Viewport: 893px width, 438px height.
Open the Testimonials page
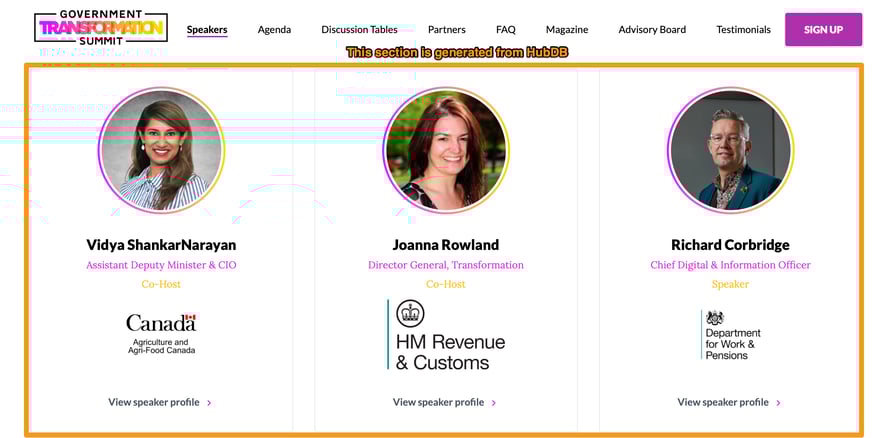click(743, 29)
